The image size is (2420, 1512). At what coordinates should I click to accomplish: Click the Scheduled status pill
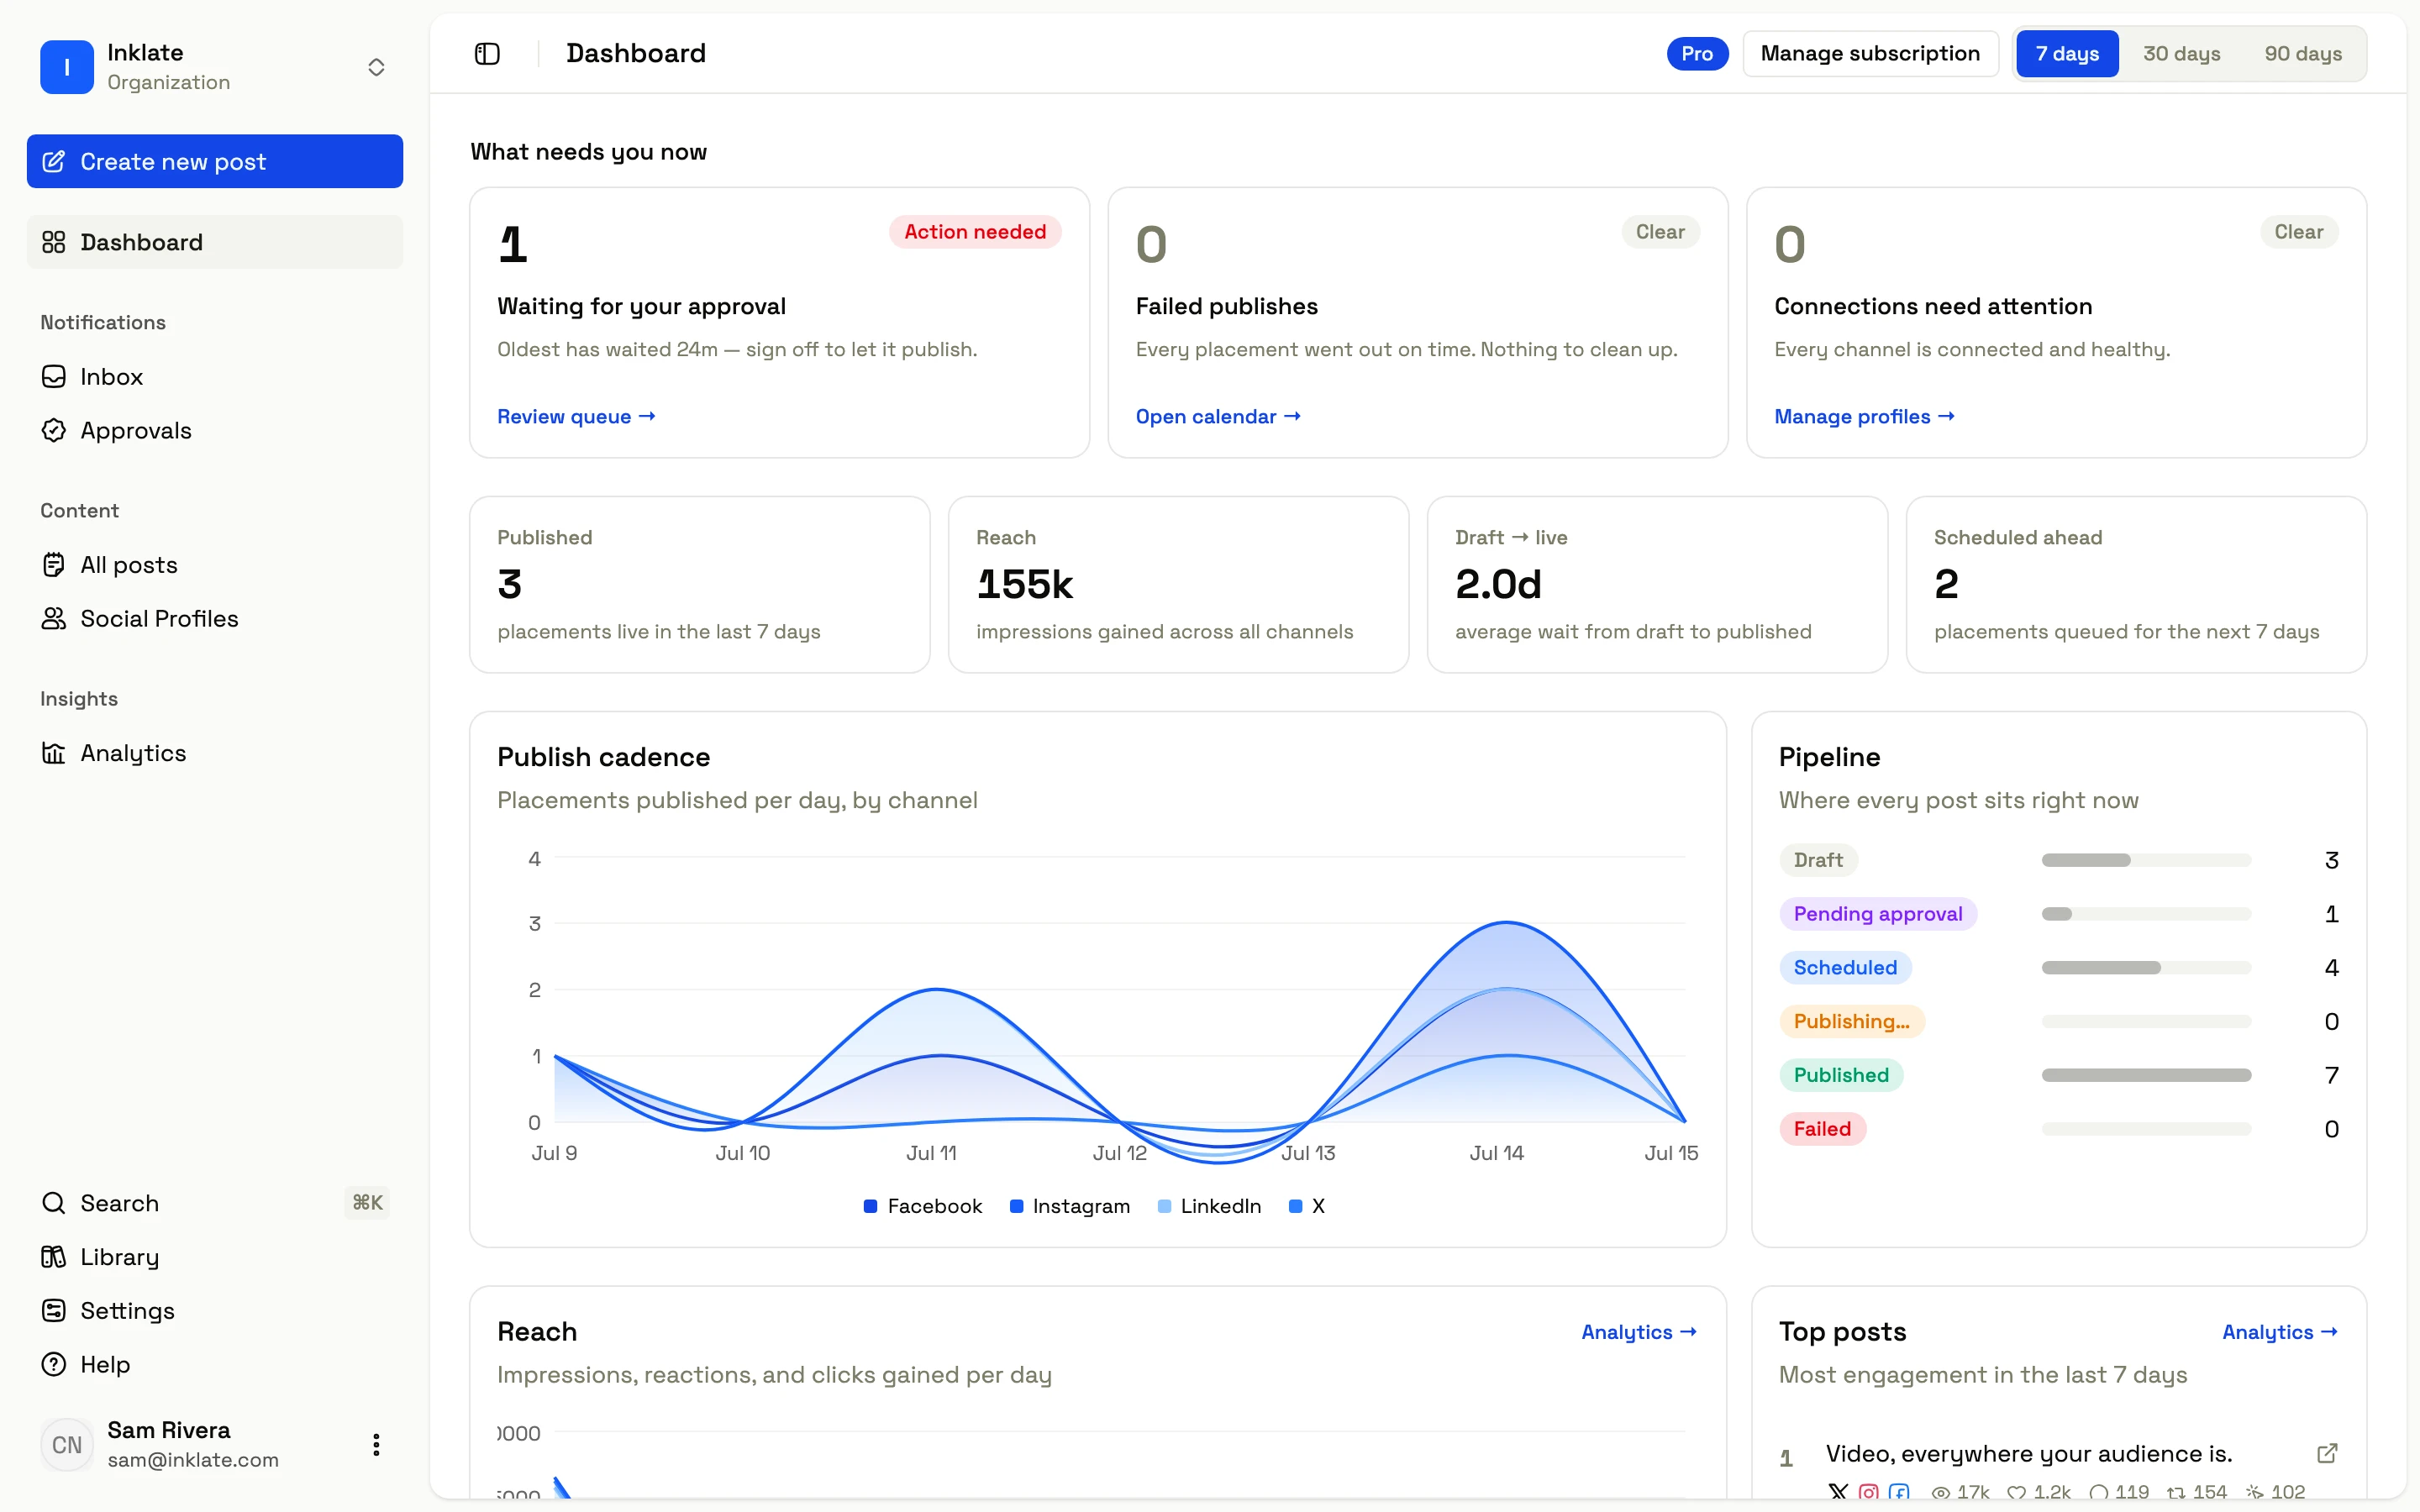[1845, 967]
